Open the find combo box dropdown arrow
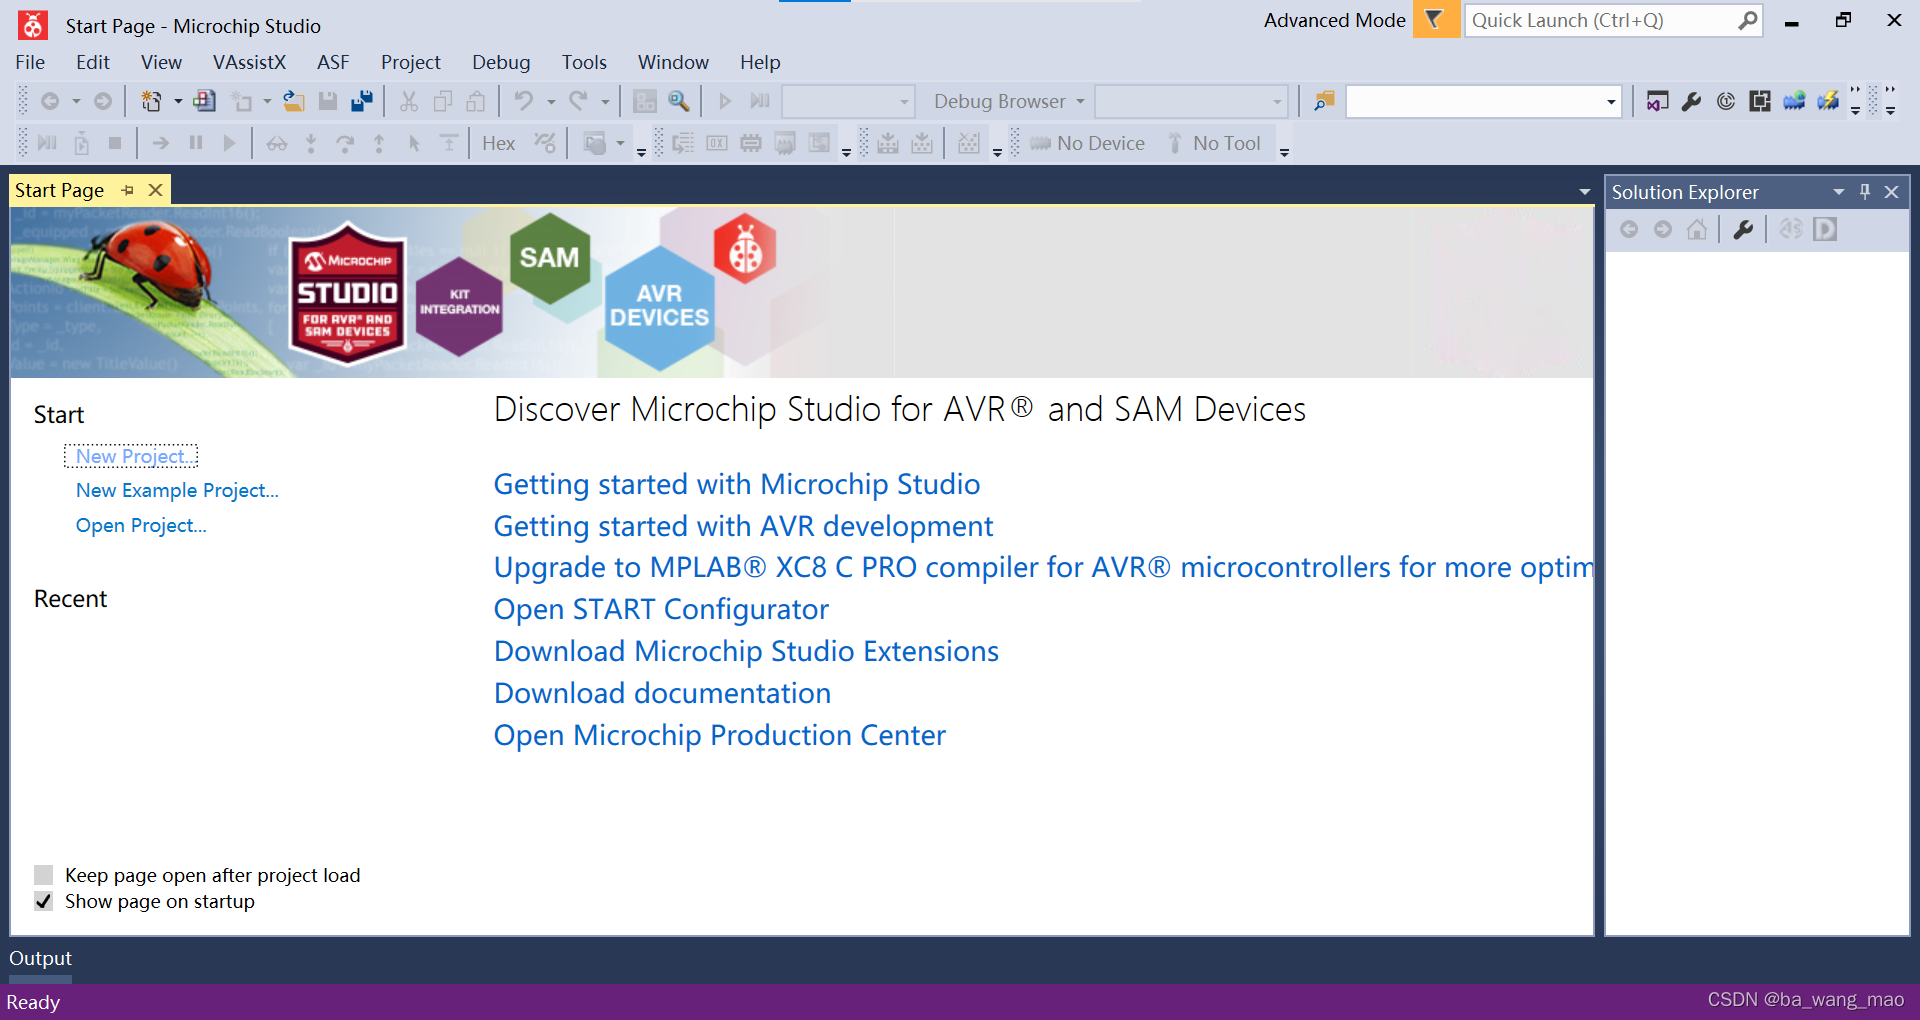This screenshot has height=1020, width=1920. click(x=1611, y=102)
